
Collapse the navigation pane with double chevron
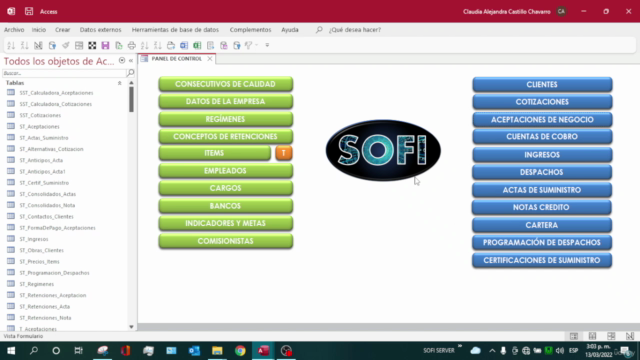coord(131,60)
